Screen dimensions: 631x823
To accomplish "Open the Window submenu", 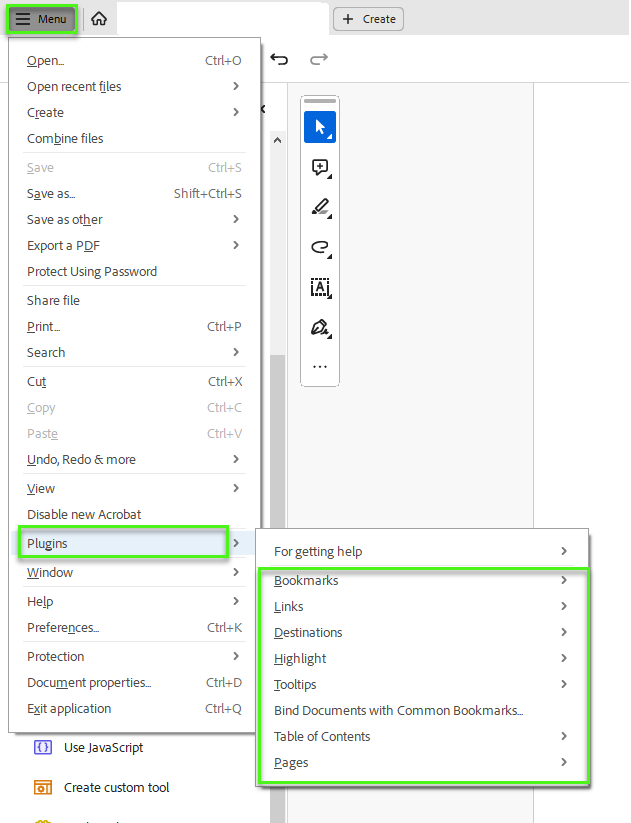I will point(50,572).
